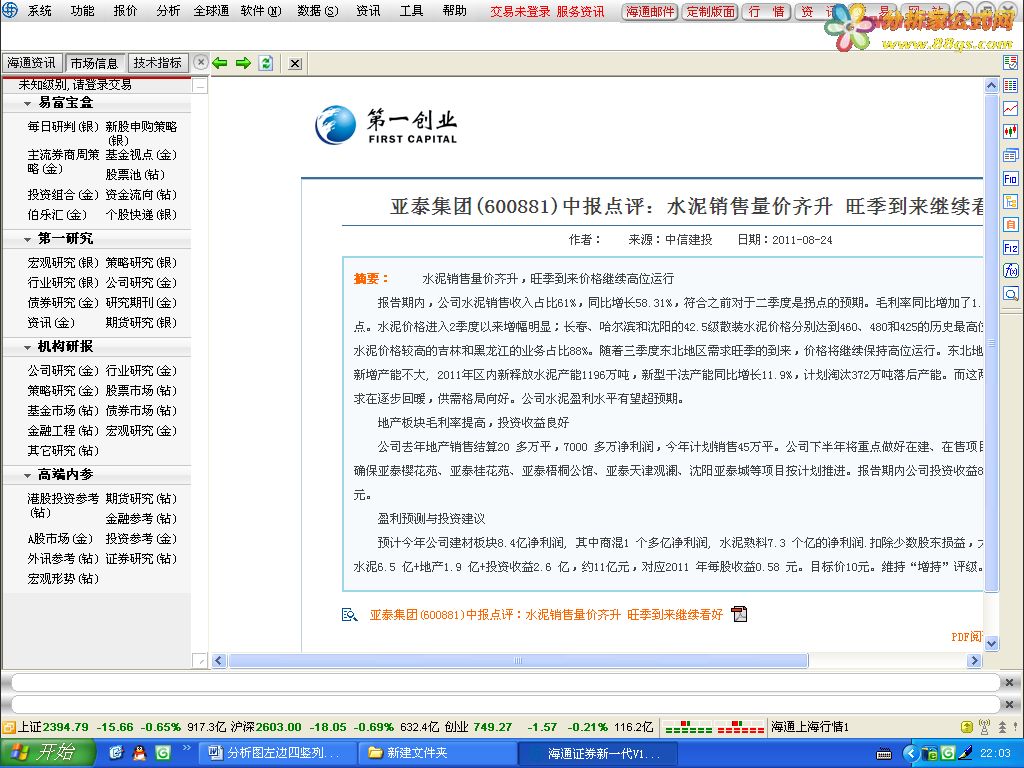
Task: Click the scroll-right arrow of horizontal scrollbar
Action: pyautogui.click(x=974, y=660)
